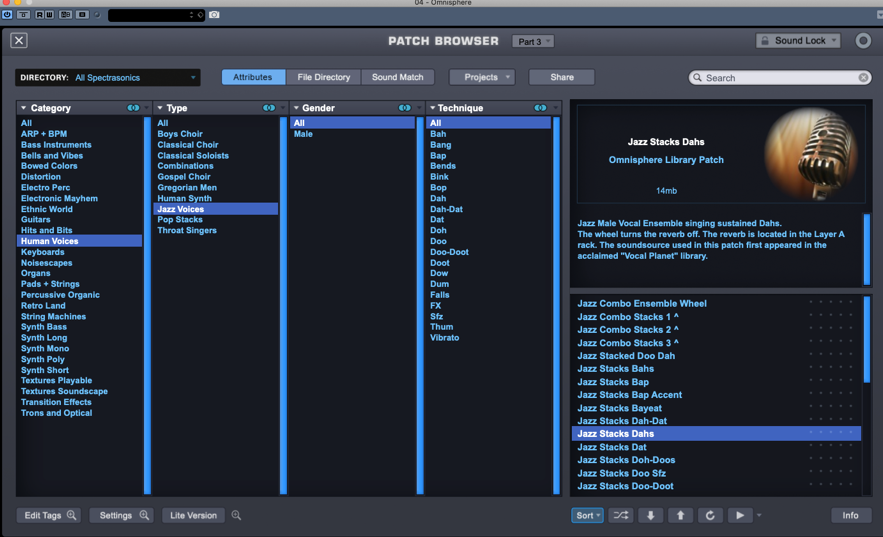Click the microphone patch image thumbnail

810,153
